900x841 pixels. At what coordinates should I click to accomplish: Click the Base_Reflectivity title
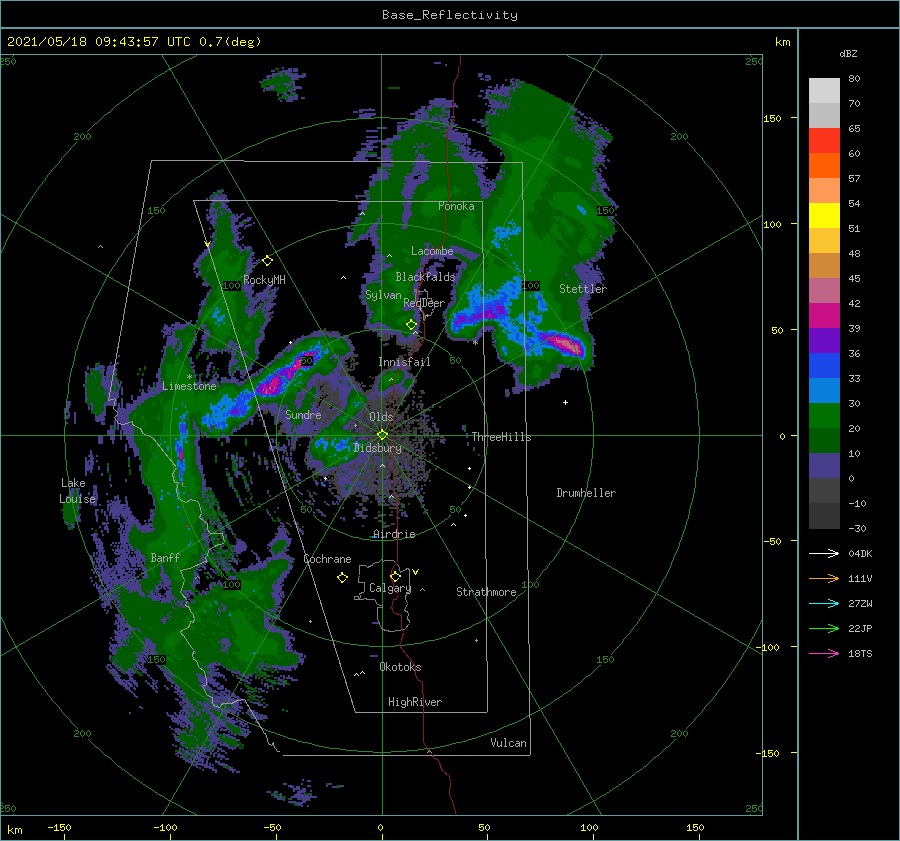tap(450, 15)
